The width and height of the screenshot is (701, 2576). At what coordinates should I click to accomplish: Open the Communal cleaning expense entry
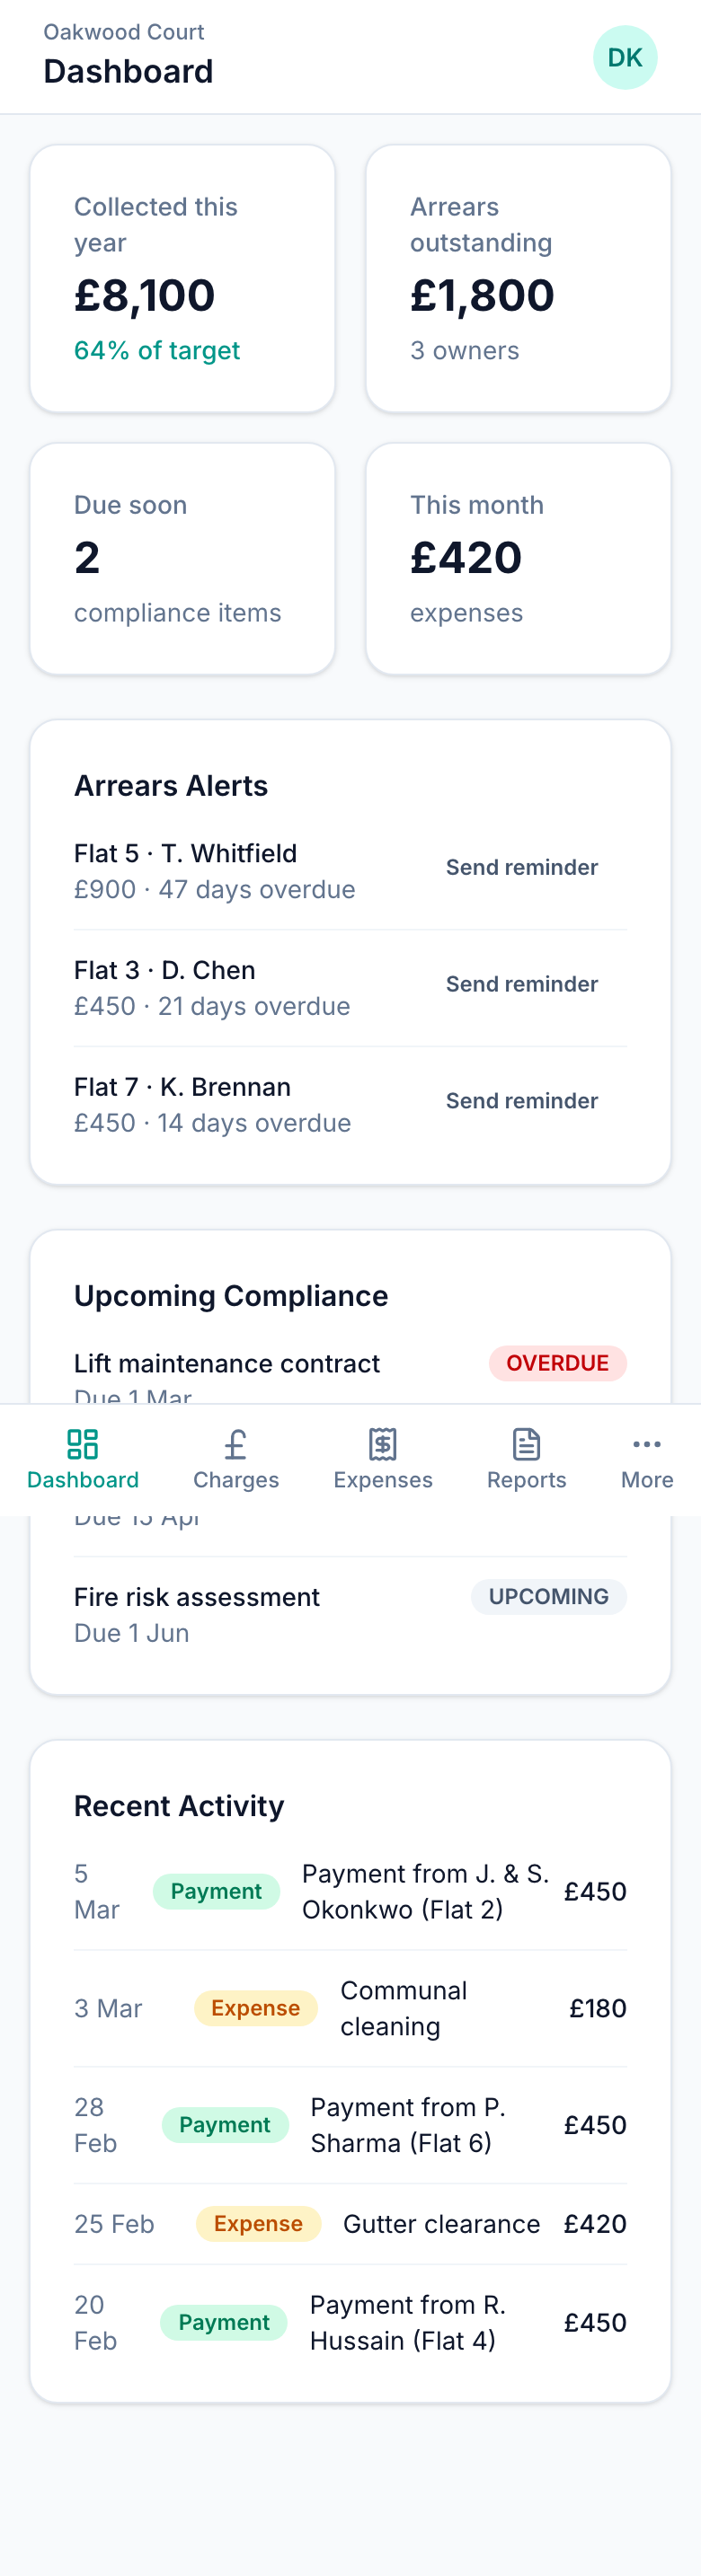click(x=403, y=2008)
